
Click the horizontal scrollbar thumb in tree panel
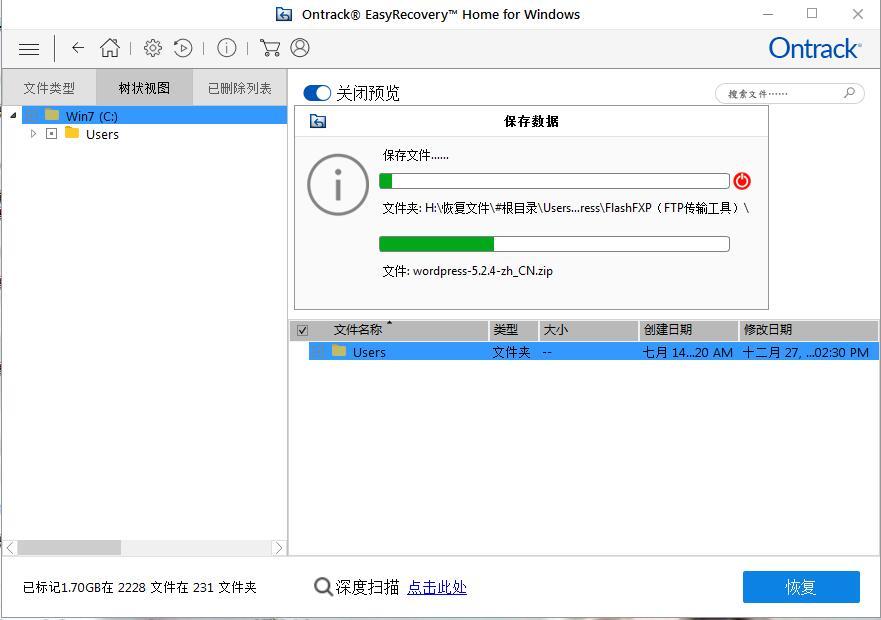[69, 547]
